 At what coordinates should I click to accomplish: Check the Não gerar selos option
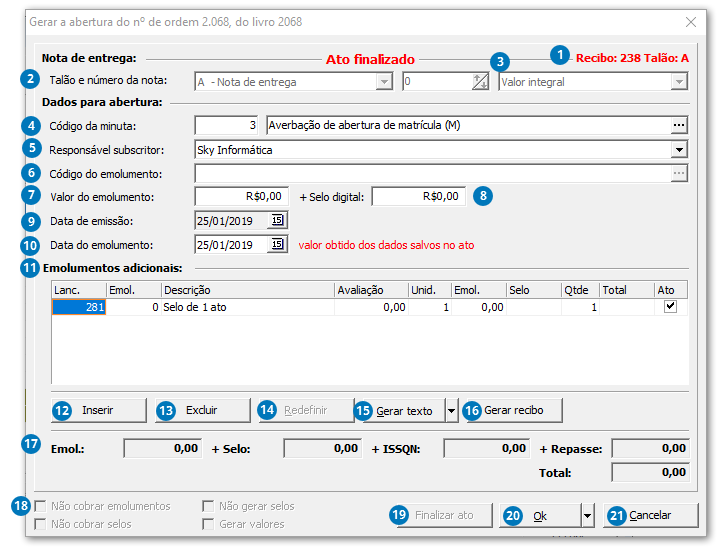click(x=209, y=506)
